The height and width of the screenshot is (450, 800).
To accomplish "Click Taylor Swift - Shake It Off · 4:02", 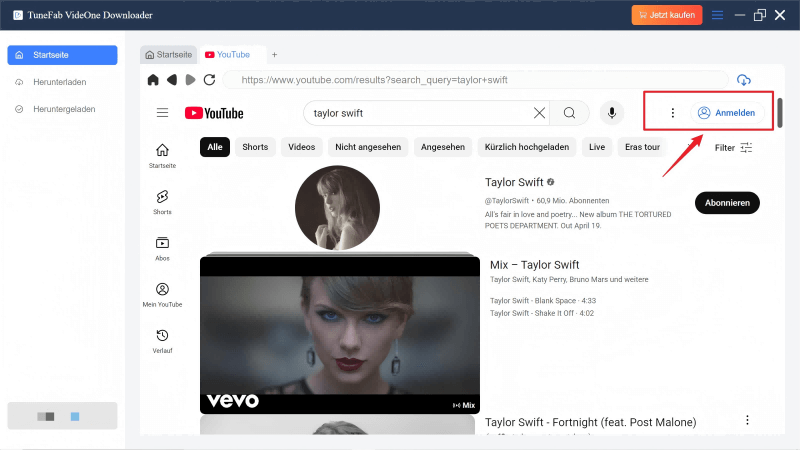I will click(x=542, y=313).
